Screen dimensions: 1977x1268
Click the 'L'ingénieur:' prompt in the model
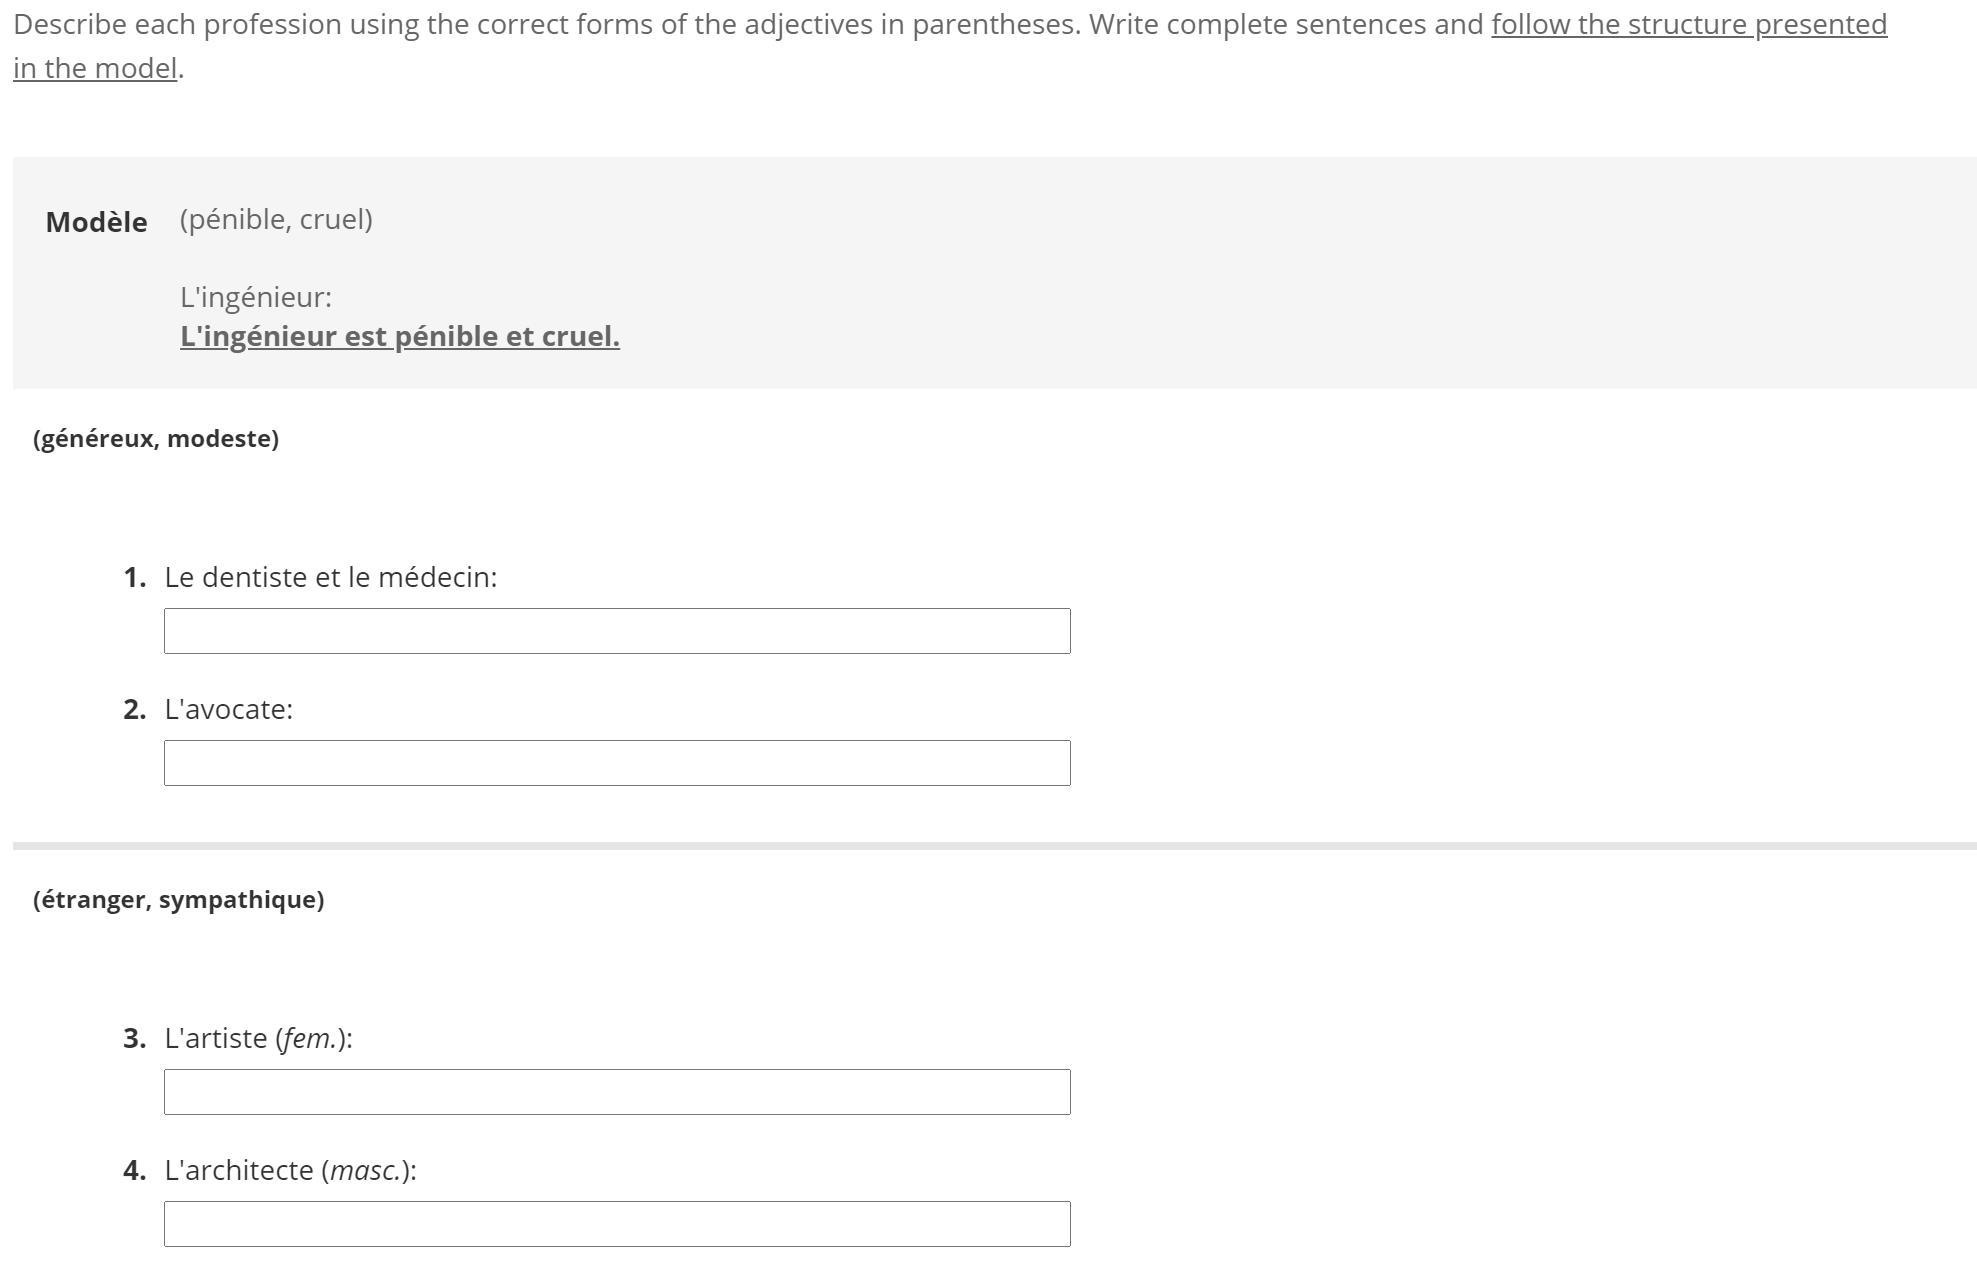click(x=256, y=297)
